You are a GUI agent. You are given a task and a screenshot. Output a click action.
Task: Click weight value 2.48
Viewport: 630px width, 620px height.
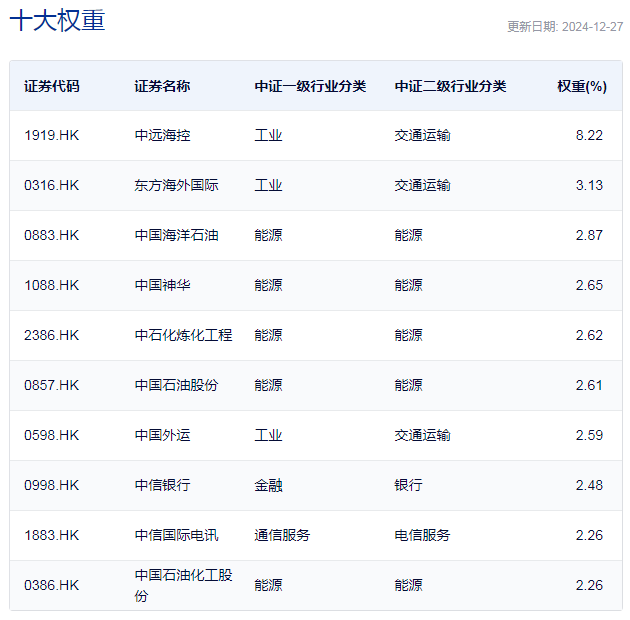589,485
